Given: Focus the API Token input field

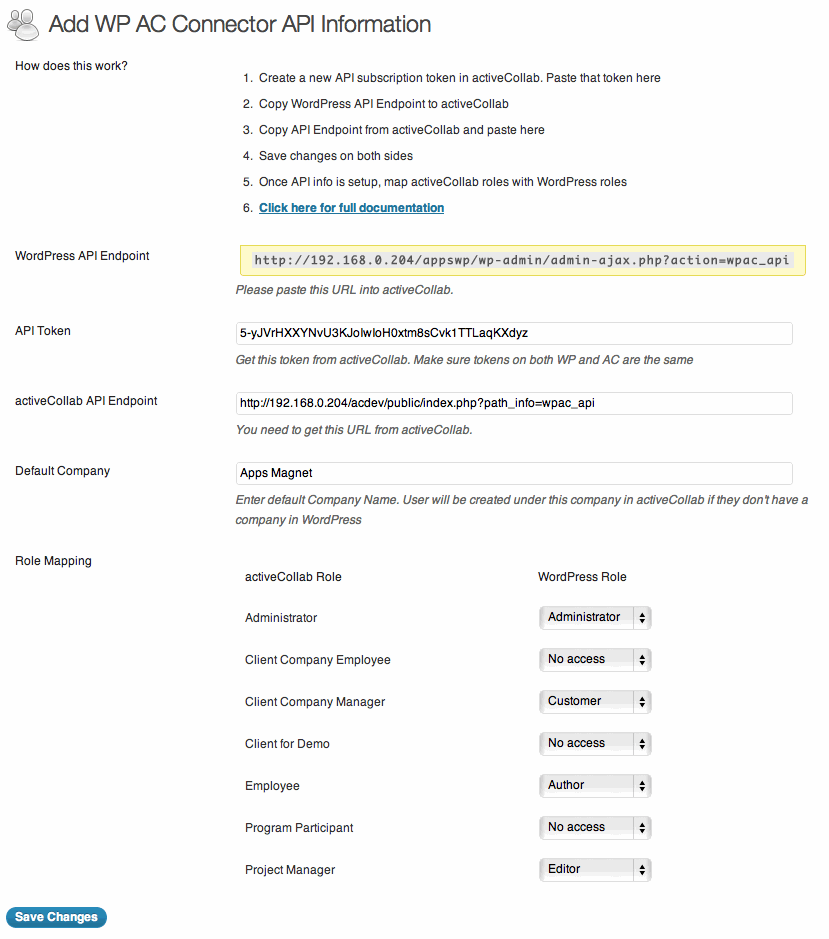Looking at the screenshot, I should point(514,334).
